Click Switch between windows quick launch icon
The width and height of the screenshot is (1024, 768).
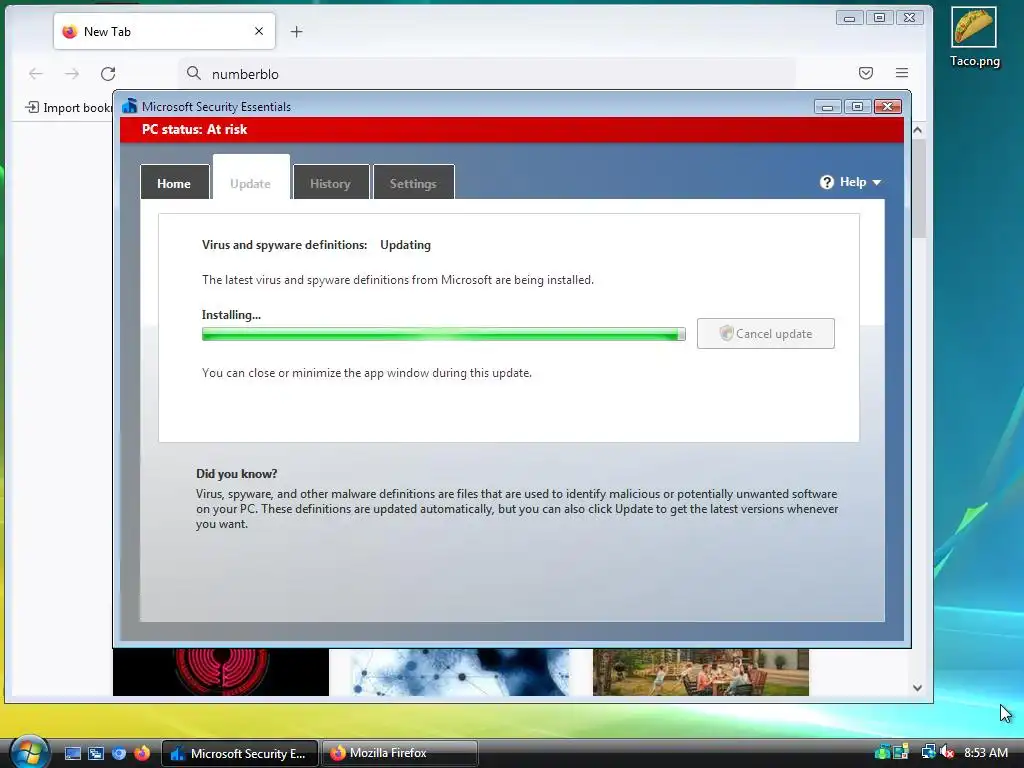96,753
